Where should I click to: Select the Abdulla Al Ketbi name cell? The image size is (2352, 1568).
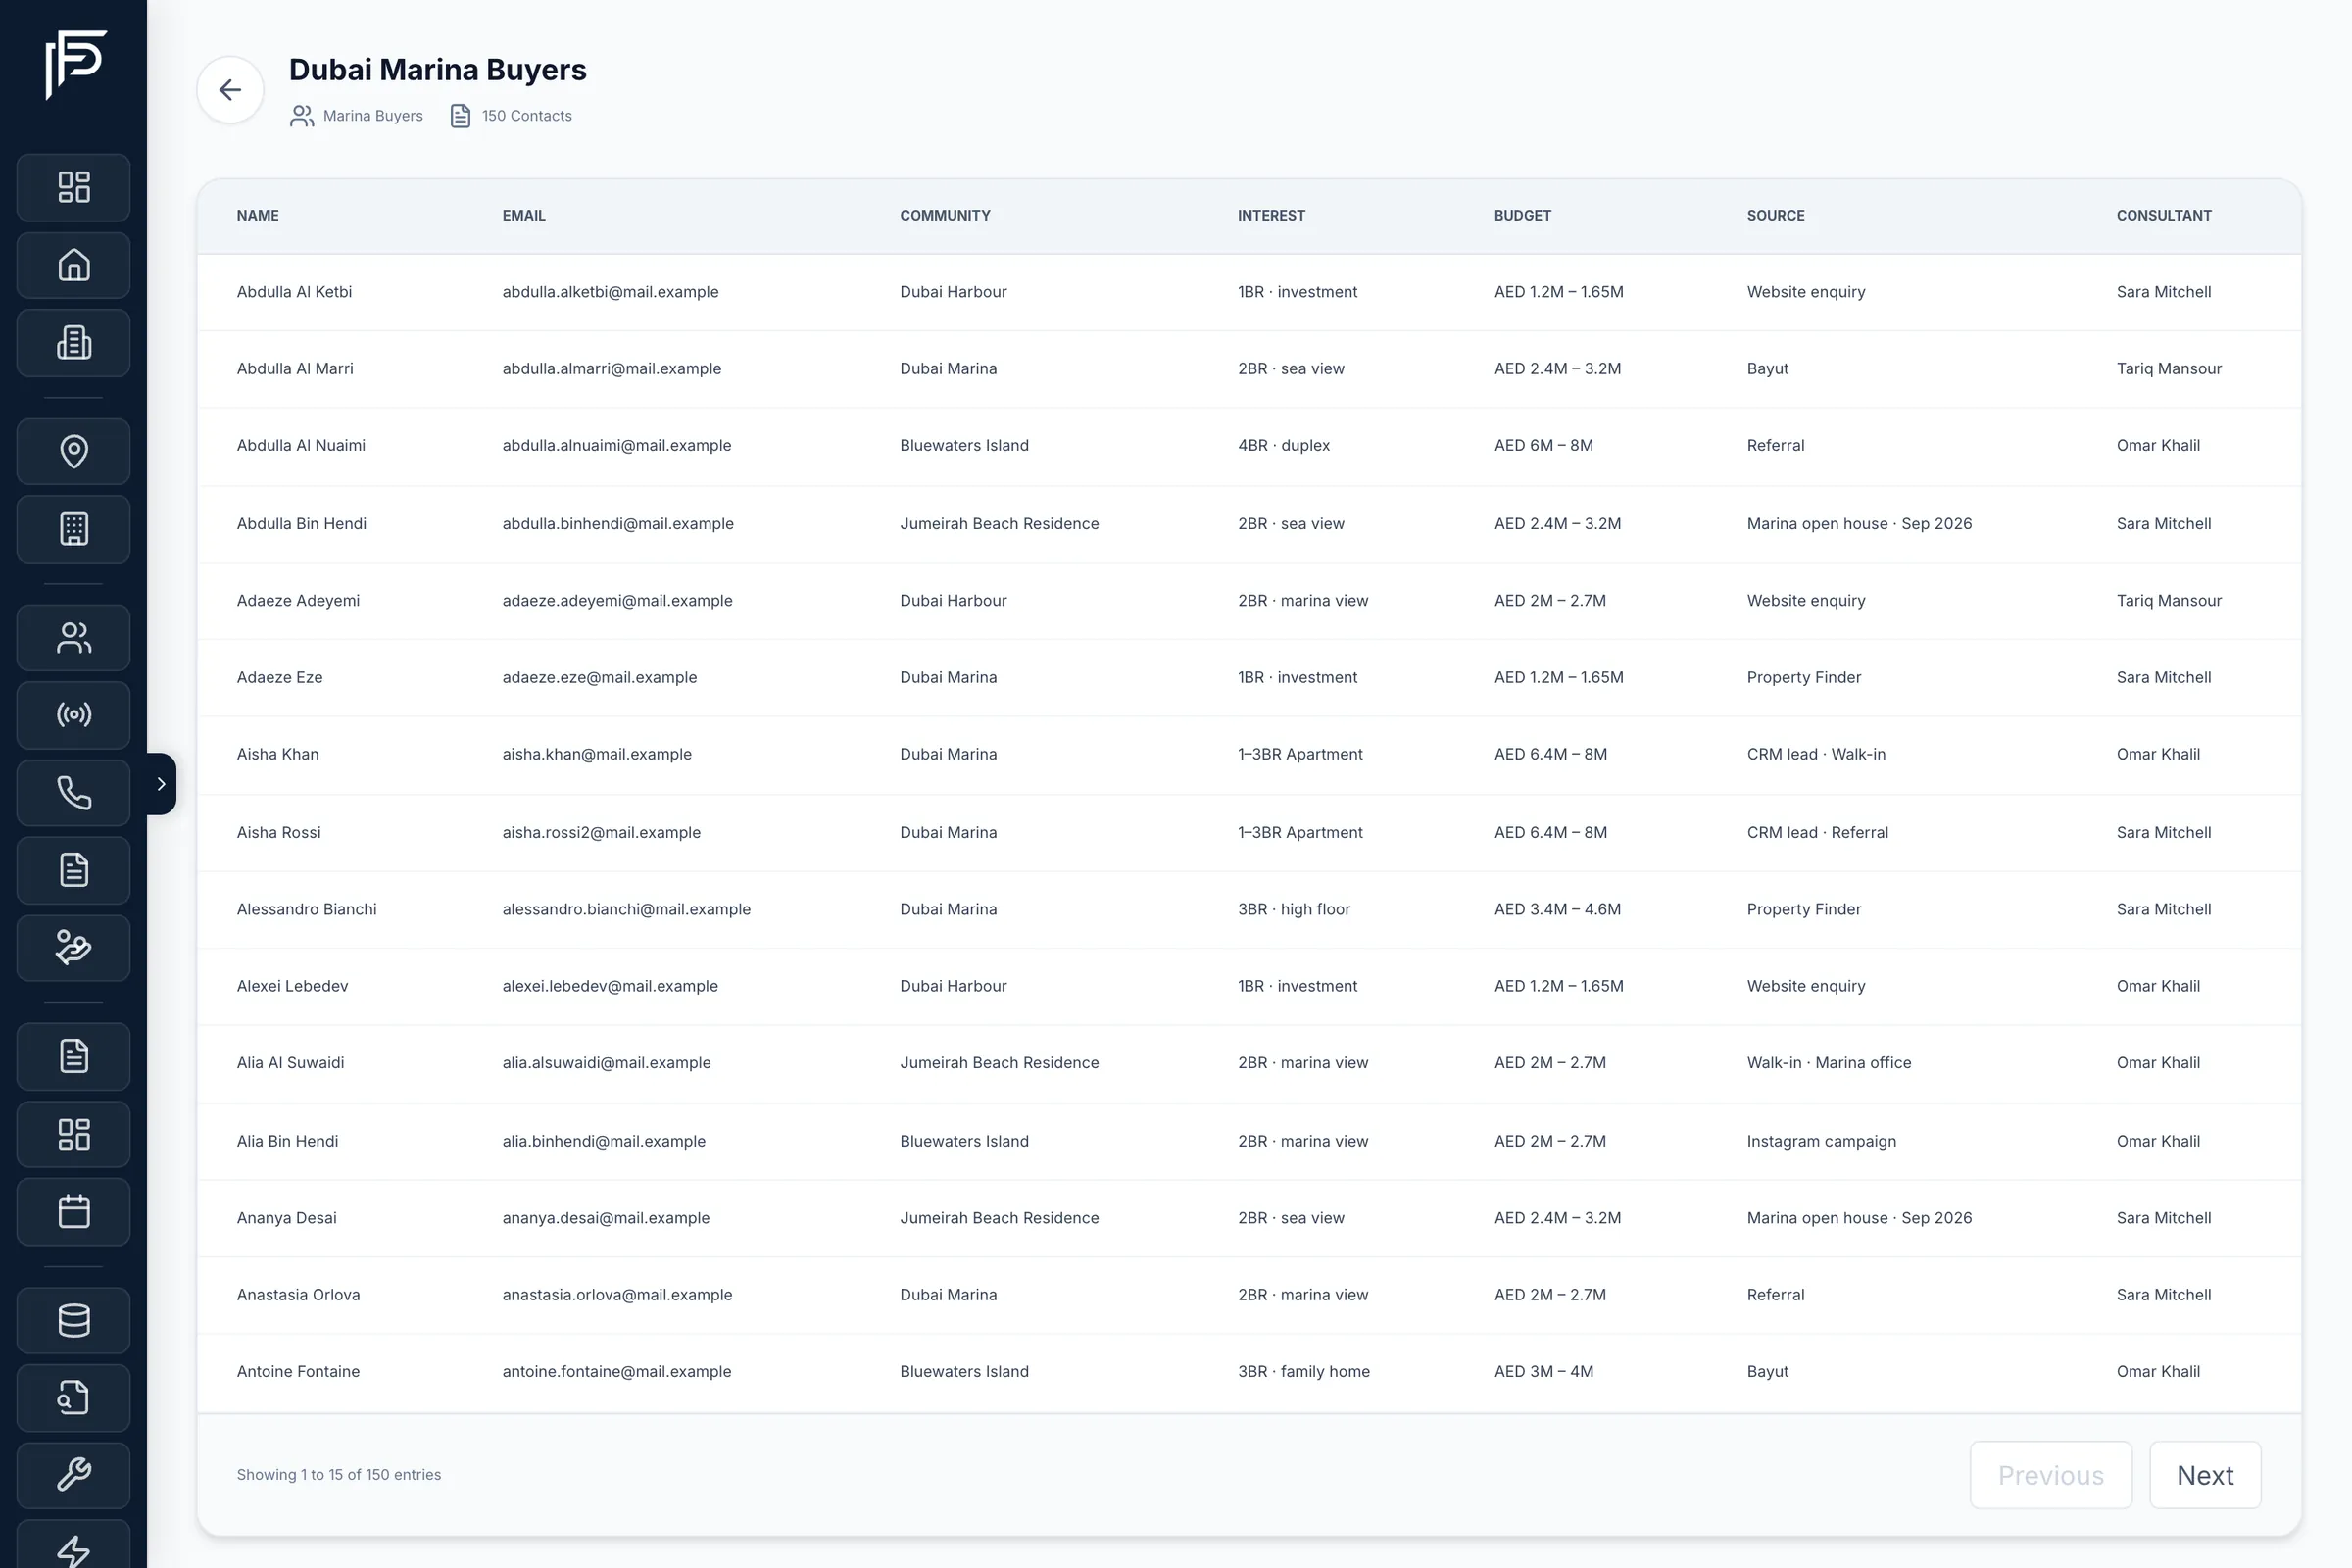[x=294, y=292]
